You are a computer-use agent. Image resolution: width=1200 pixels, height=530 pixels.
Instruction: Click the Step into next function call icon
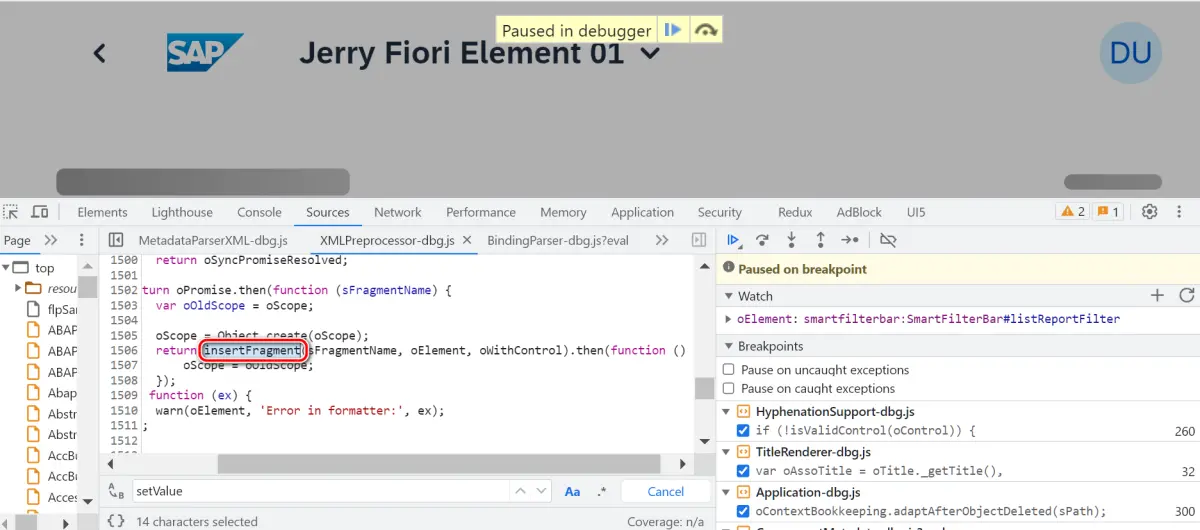click(x=791, y=240)
